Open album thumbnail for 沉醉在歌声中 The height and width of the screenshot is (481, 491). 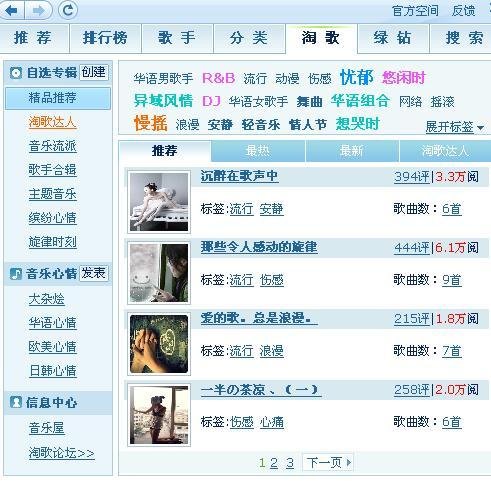(159, 202)
